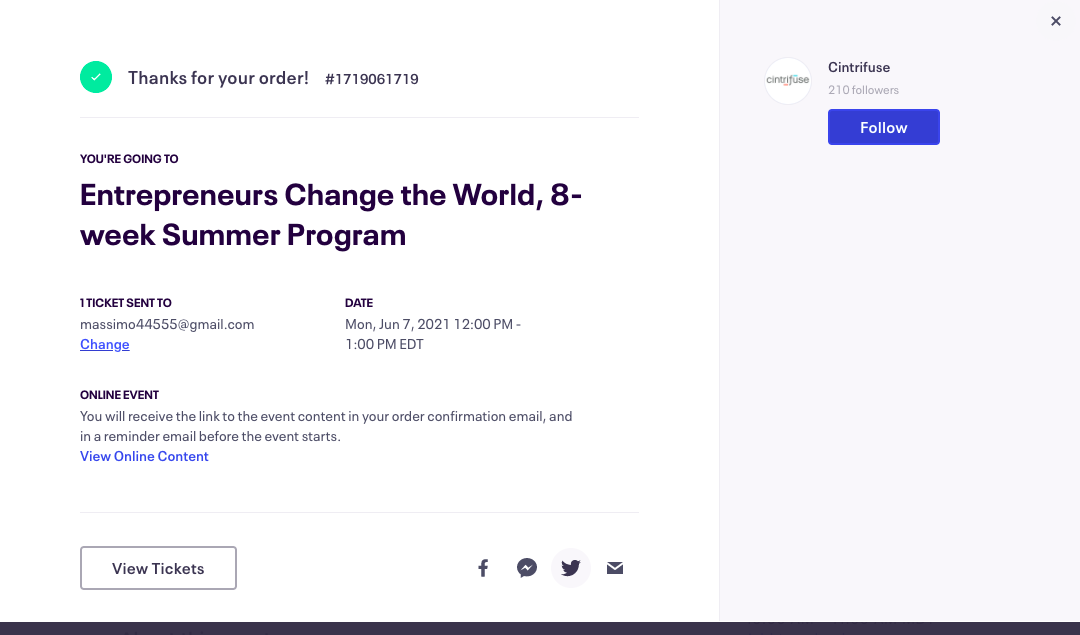Image resolution: width=1080 pixels, height=635 pixels.
Task: Share the event via Messenger icon
Action: click(x=527, y=568)
